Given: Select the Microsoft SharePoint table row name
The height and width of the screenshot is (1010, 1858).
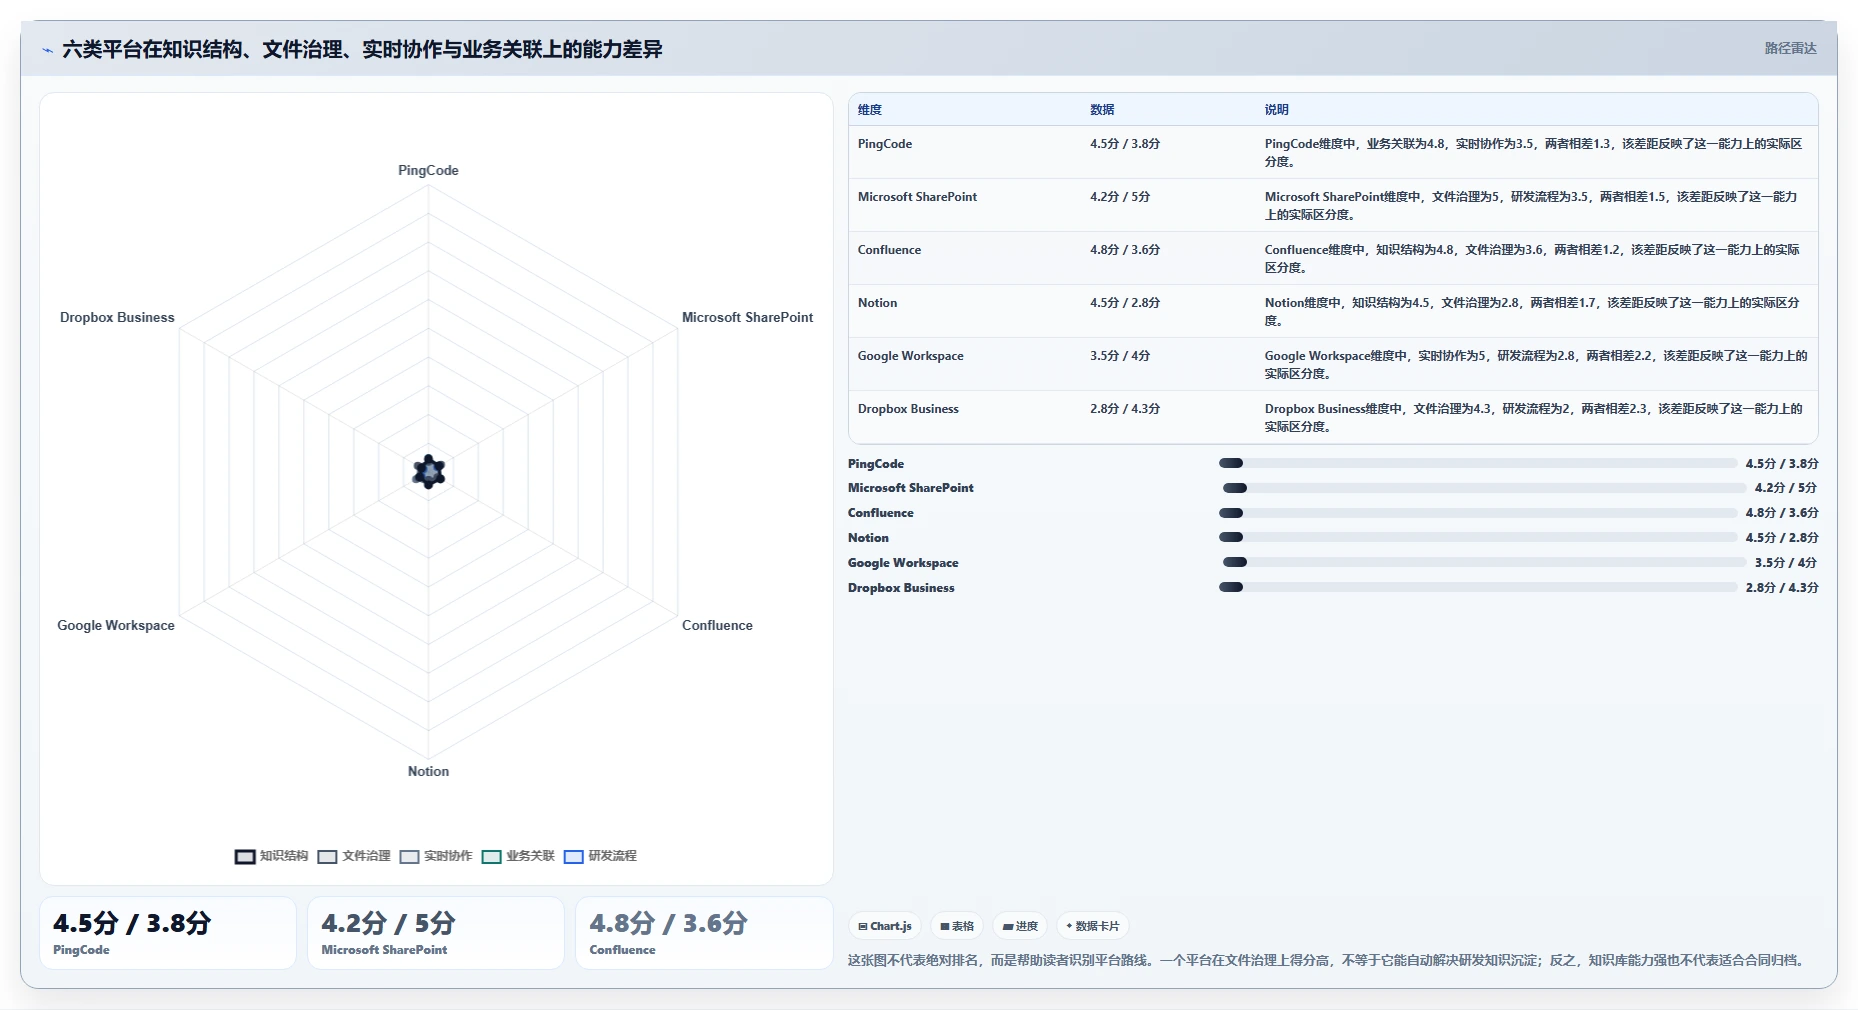Looking at the screenshot, I should [917, 197].
